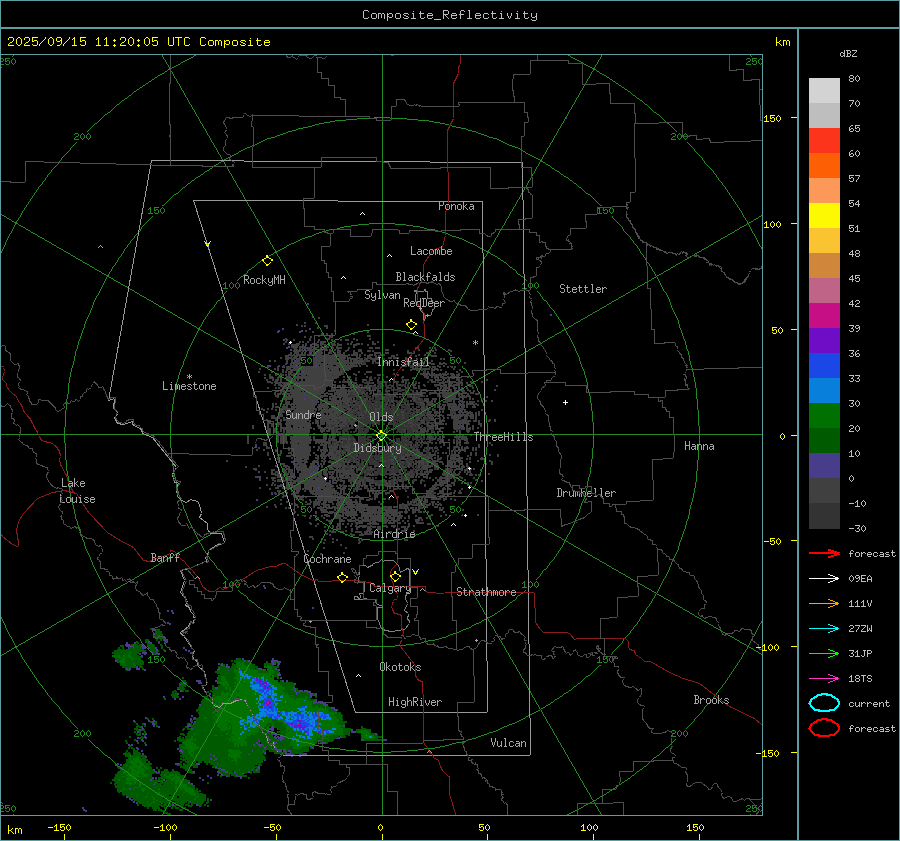Select the purple 39-36 dBZ color swatch
The width and height of the screenshot is (900, 841).
824,340
